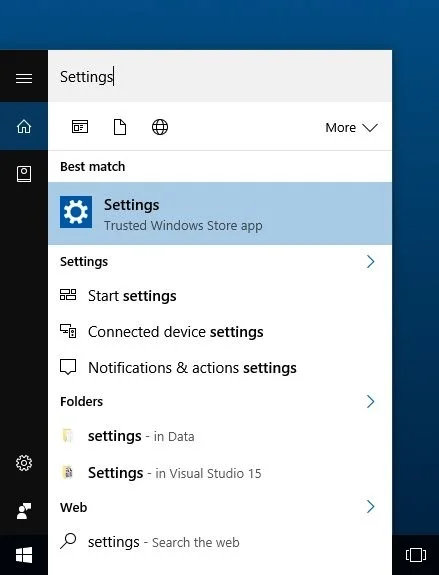This screenshot has height=575, width=439.
Task: Expand the More filters dropdown
Action: 351,128
